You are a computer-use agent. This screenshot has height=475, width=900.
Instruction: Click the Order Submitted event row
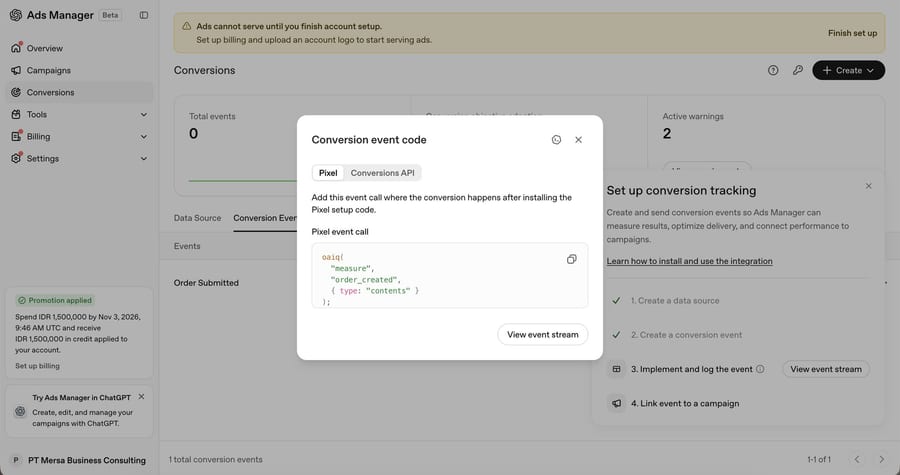tap(207, 283)
